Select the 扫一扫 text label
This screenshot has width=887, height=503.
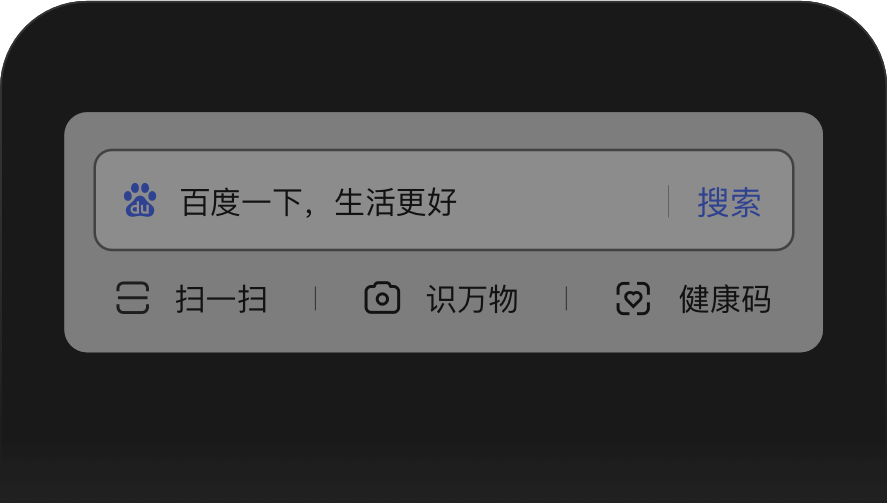click(221, 299)
